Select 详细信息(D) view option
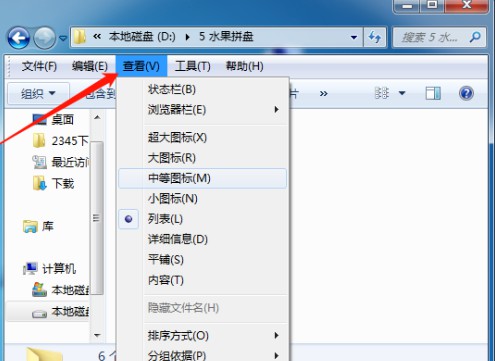This screenshot has height=361, width=495. point(203,239)
